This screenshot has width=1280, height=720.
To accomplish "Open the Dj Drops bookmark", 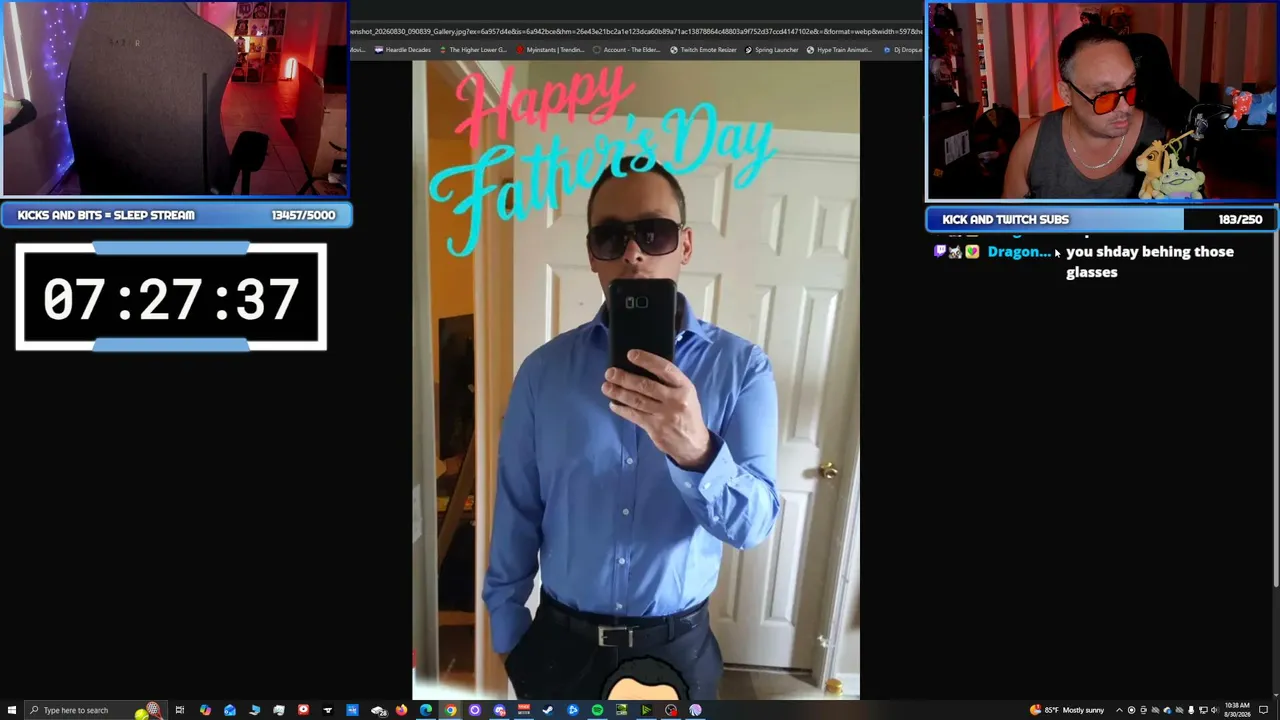I will click(903, 50).
